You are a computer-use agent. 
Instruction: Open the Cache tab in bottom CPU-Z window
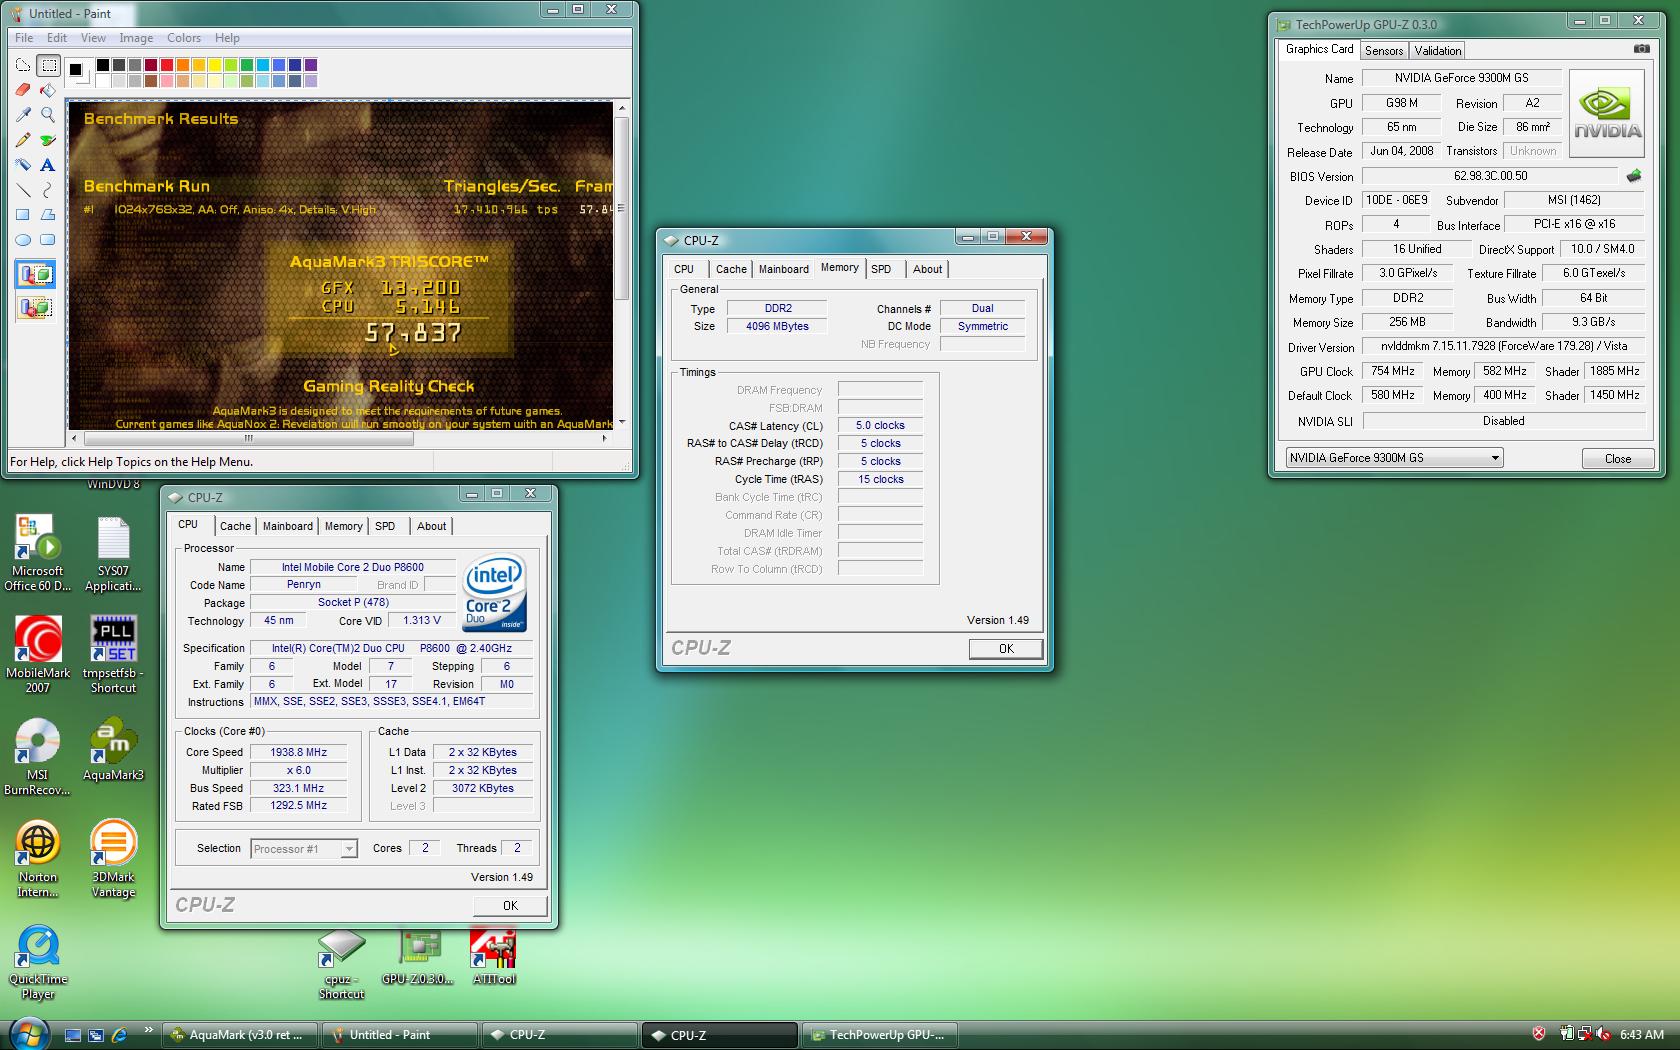[235, 526]
